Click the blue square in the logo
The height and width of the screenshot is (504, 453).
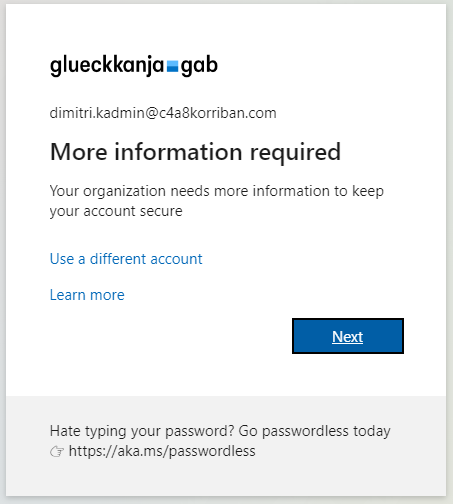click(172, 67)
